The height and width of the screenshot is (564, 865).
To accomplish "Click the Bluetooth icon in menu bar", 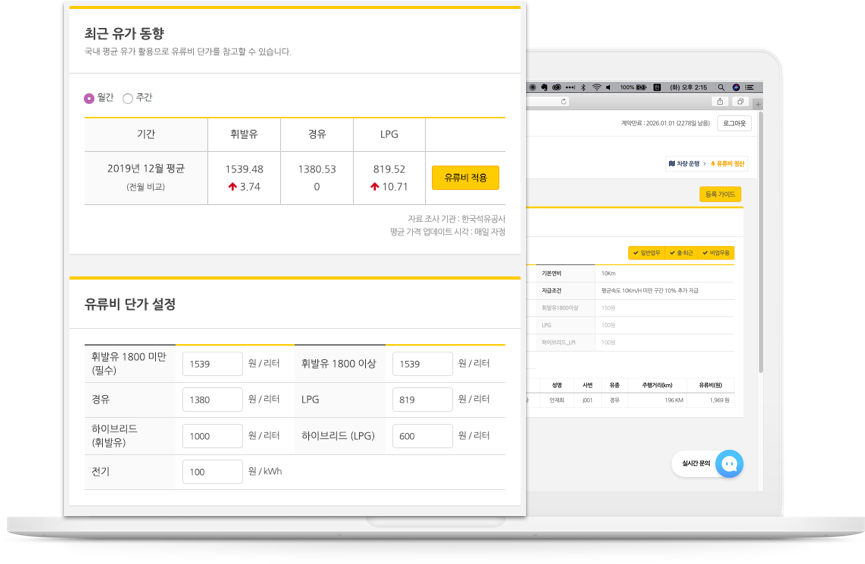I will click(x=583, y=87).
